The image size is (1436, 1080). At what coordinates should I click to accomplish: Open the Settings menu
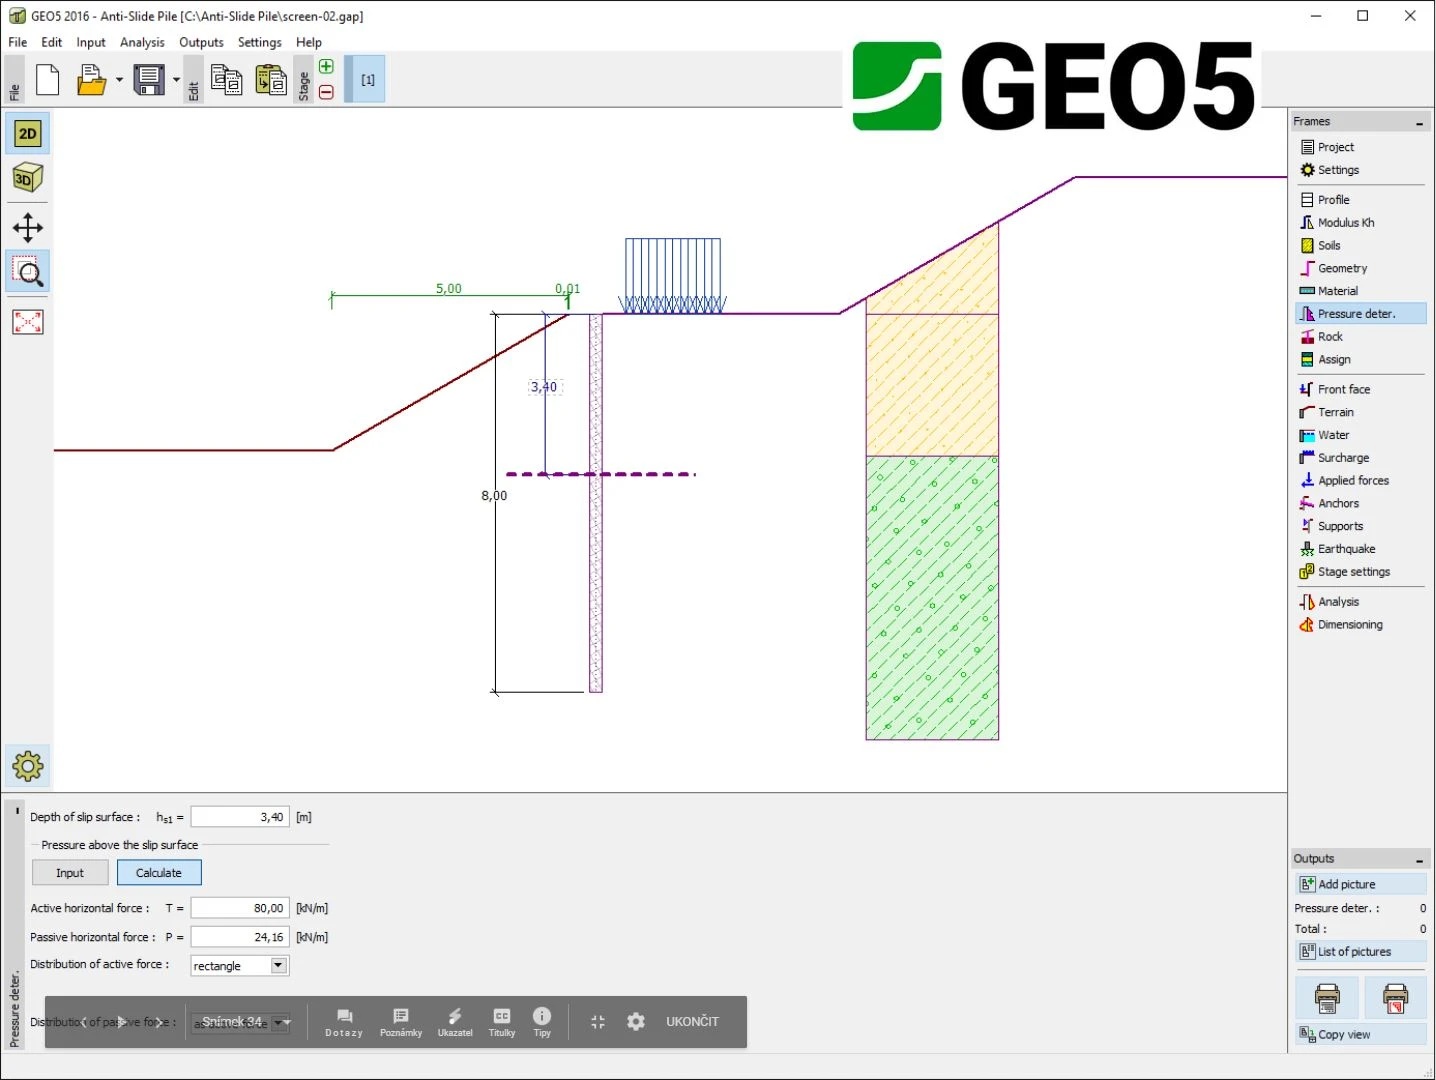tap(260, 42)
